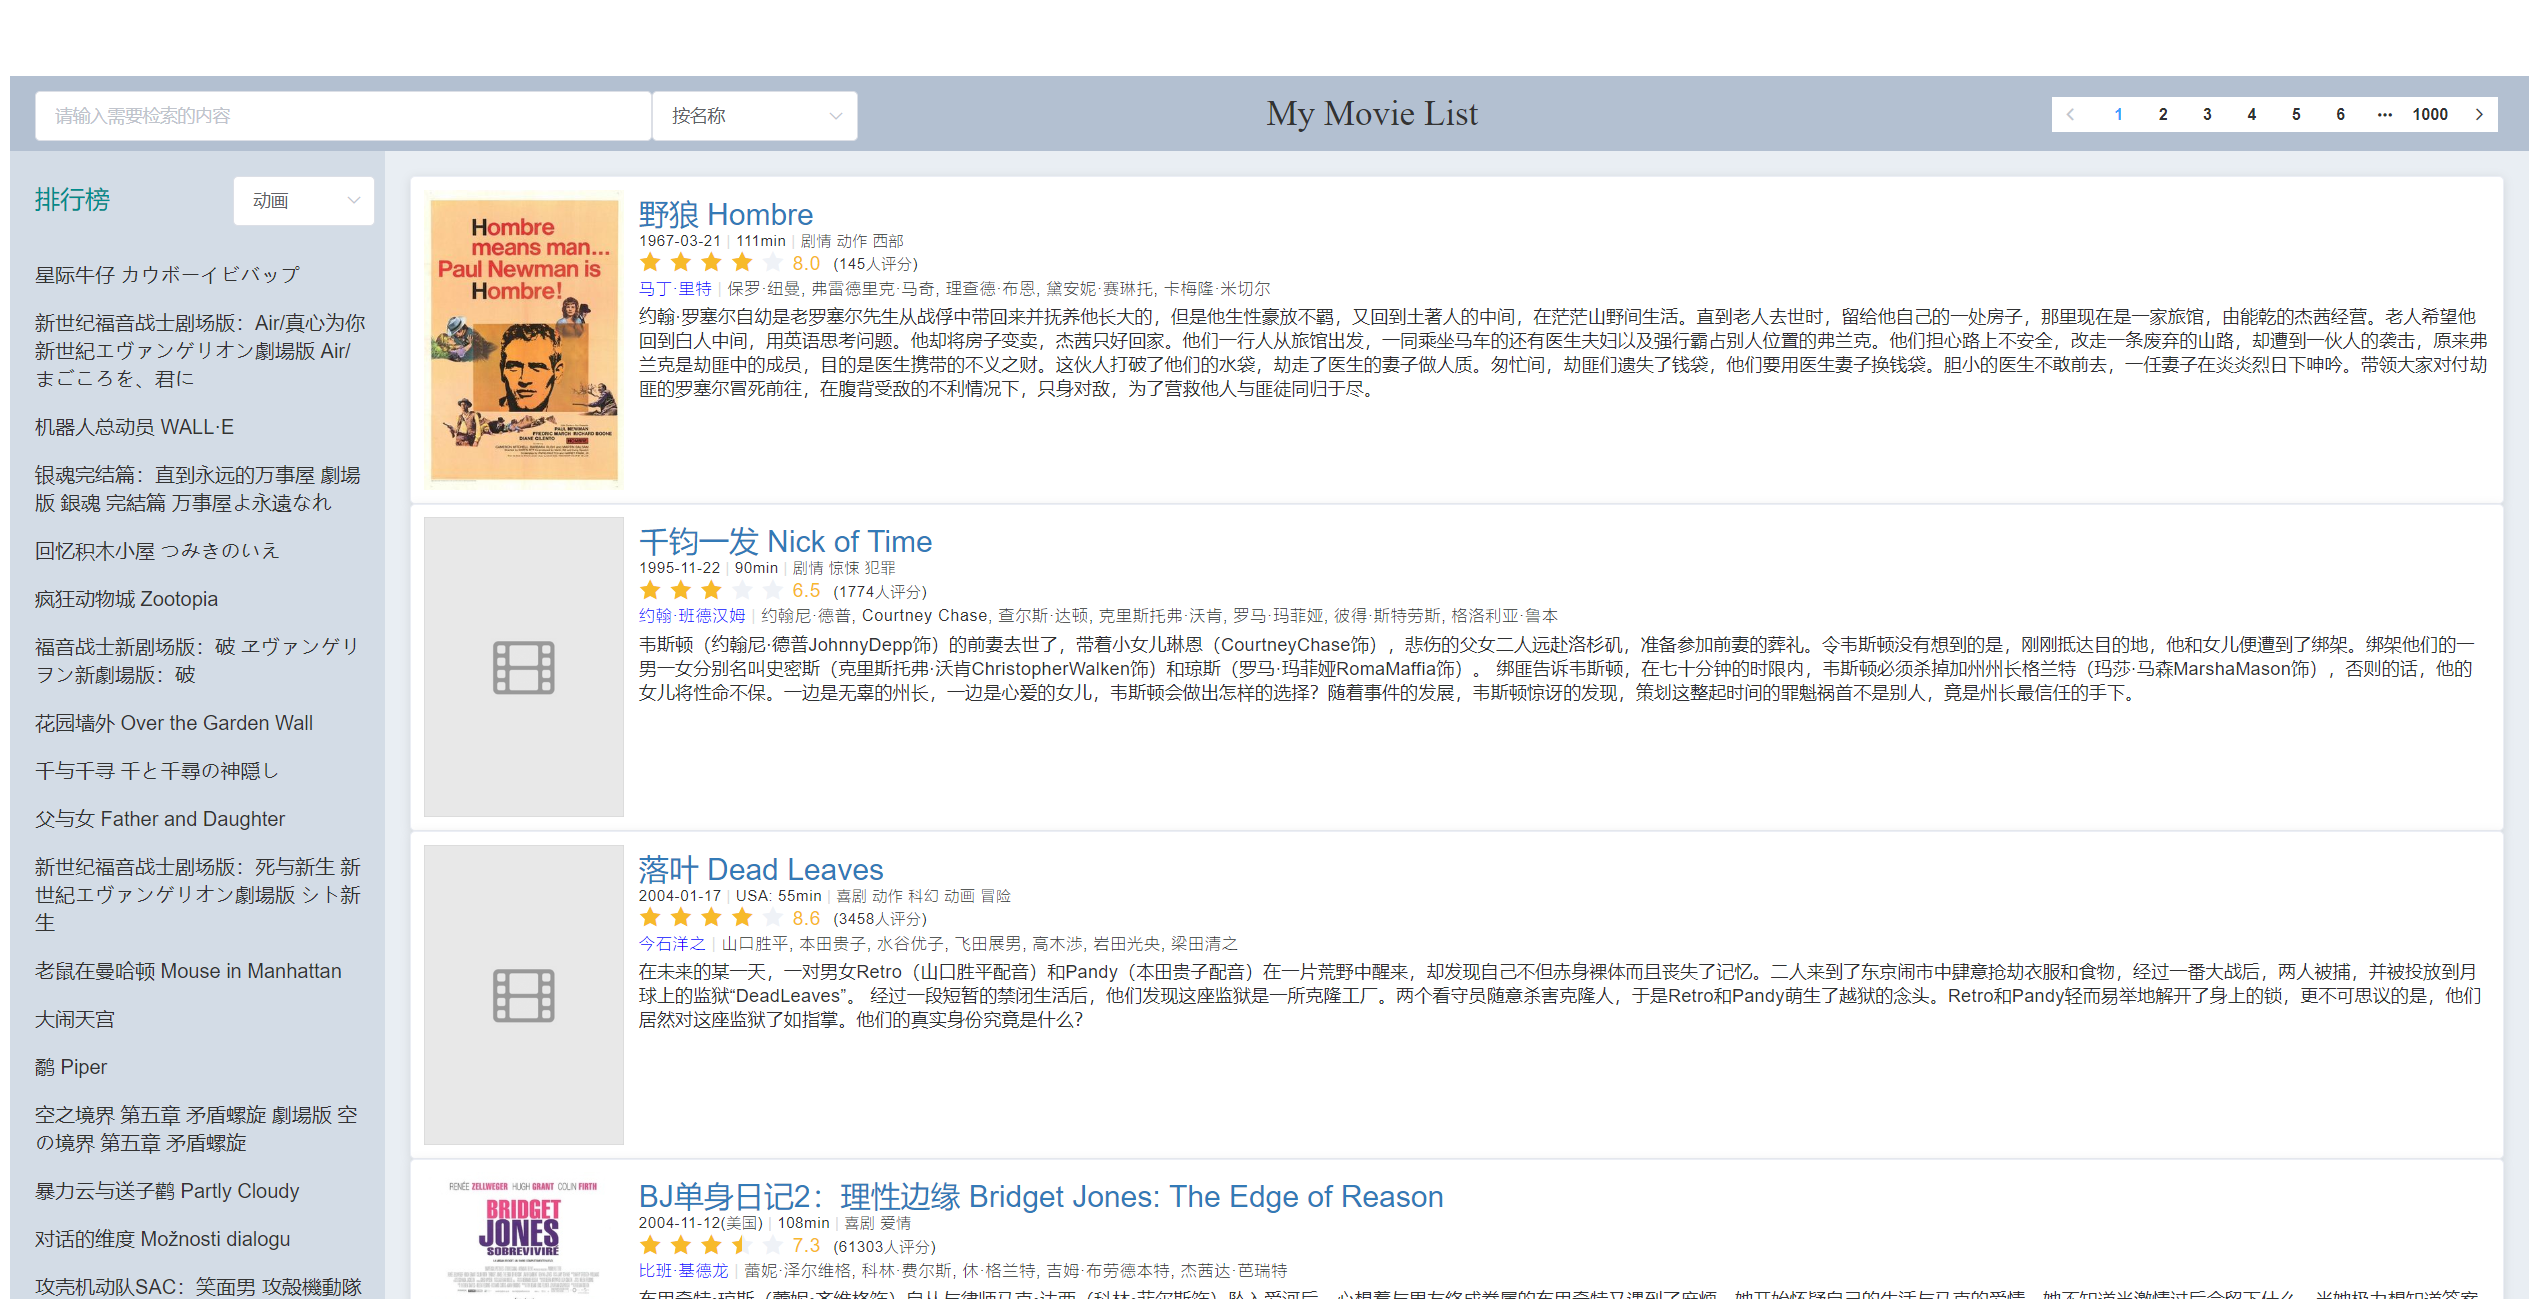Jump to page 1000
Screen dimensions: 2536x1299
point(2430,115)
